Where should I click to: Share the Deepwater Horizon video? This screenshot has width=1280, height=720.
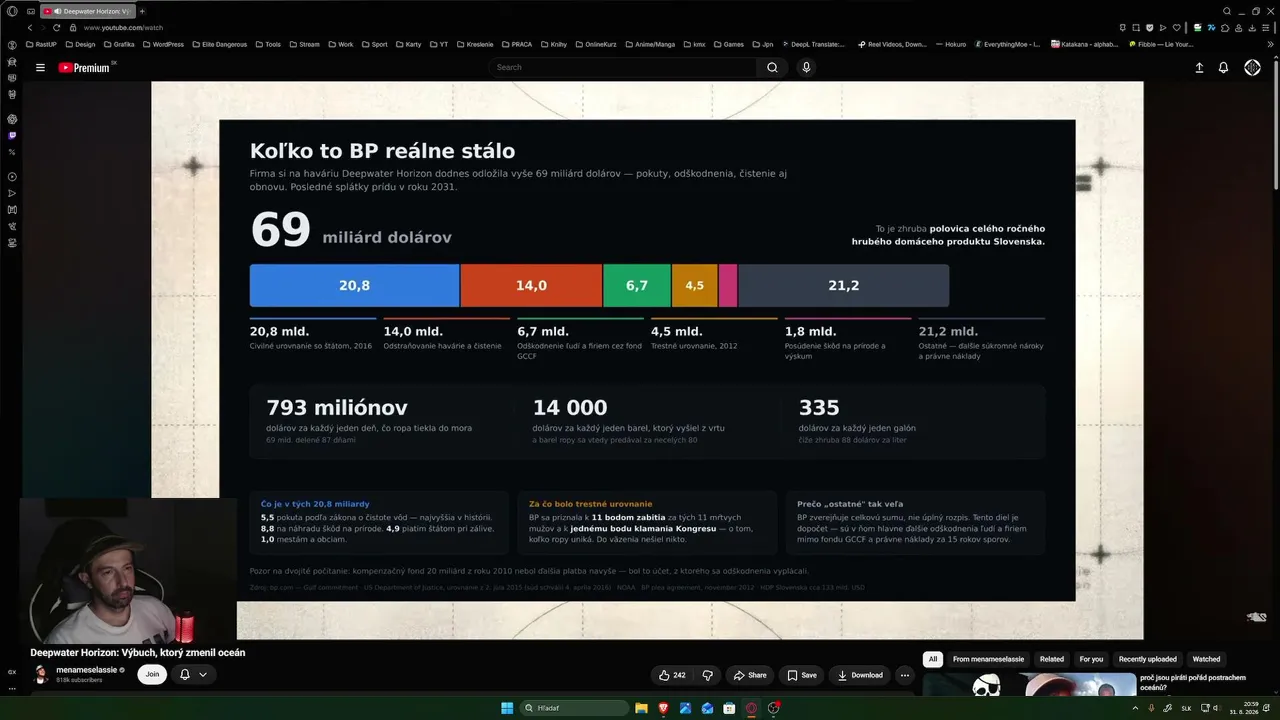(x=750, y=675)
